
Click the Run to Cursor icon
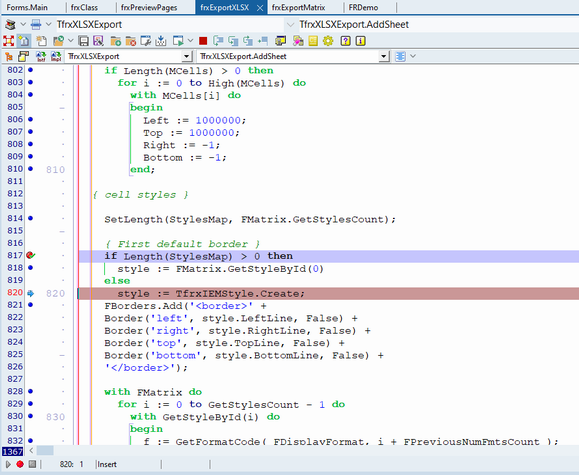(x=263, y=41)
